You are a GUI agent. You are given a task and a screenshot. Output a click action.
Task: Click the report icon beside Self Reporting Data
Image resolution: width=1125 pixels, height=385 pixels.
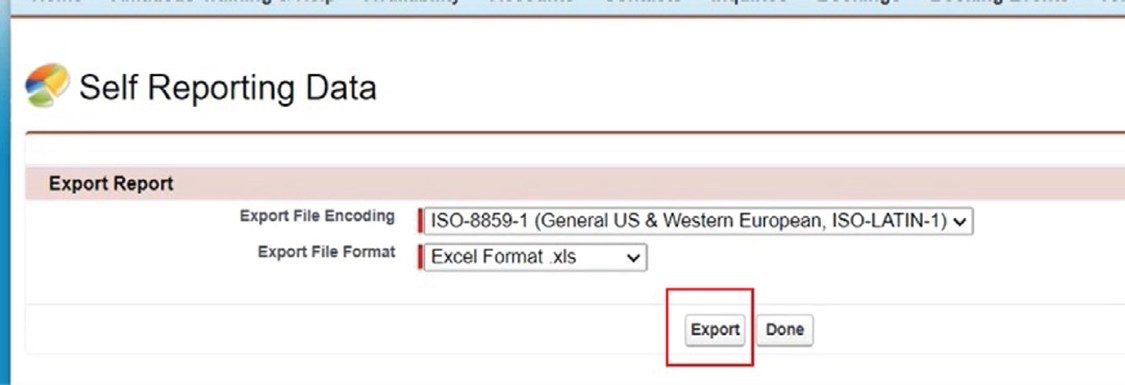tap(47, 86)
